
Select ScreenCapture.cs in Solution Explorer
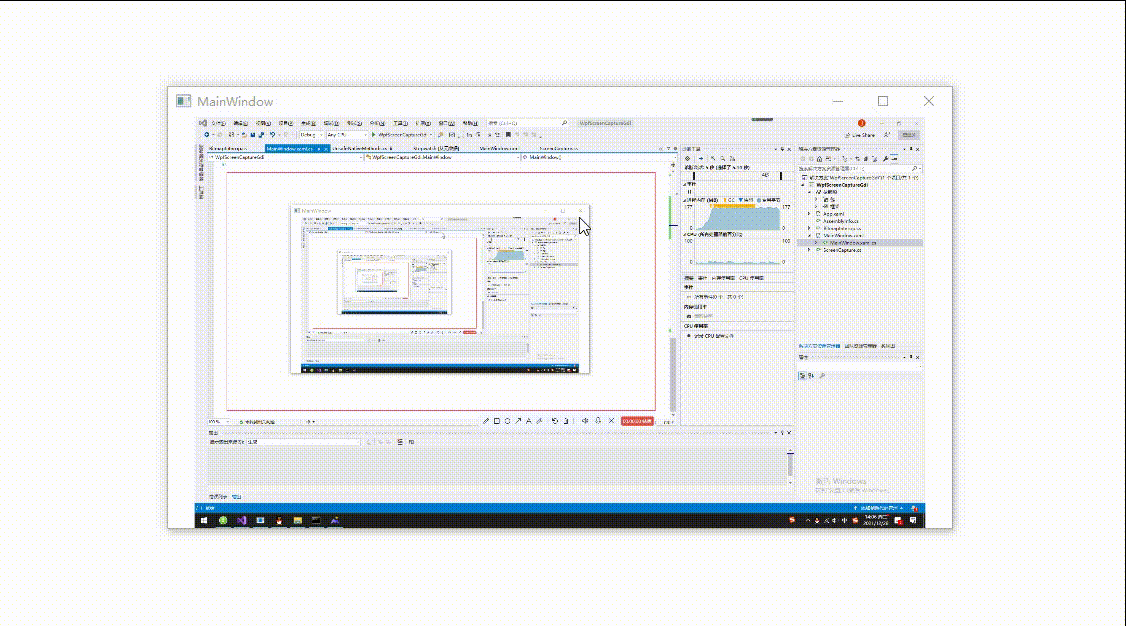(842, 251)
